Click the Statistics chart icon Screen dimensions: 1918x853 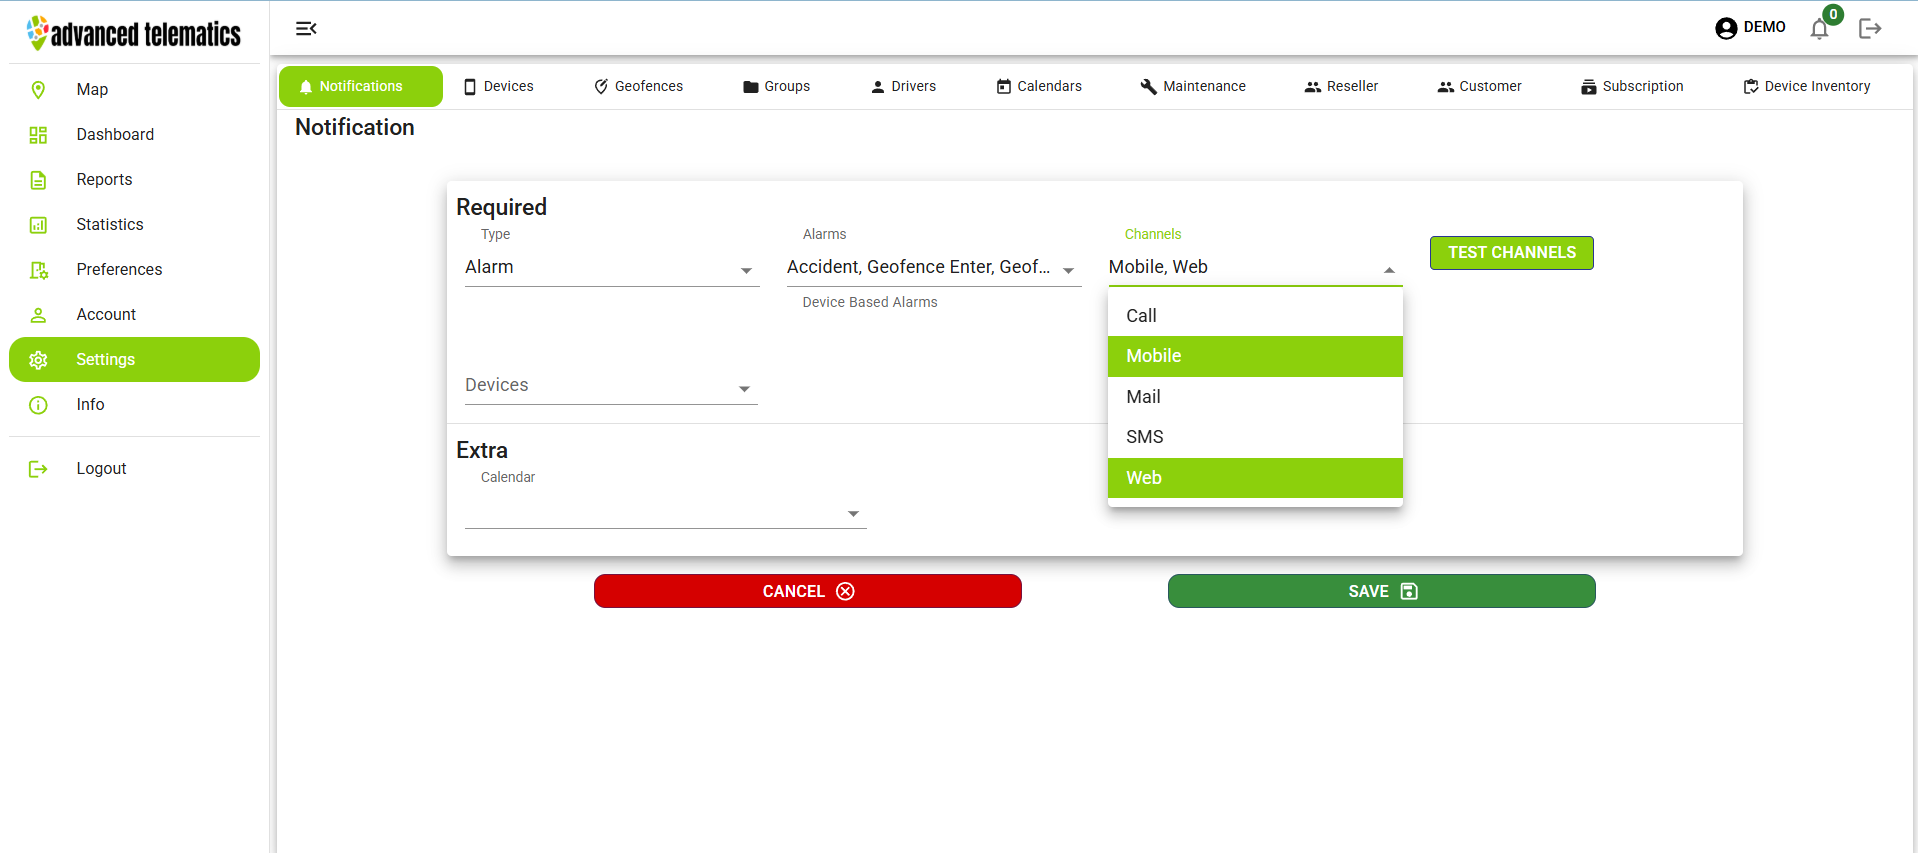tap(38, 225)
